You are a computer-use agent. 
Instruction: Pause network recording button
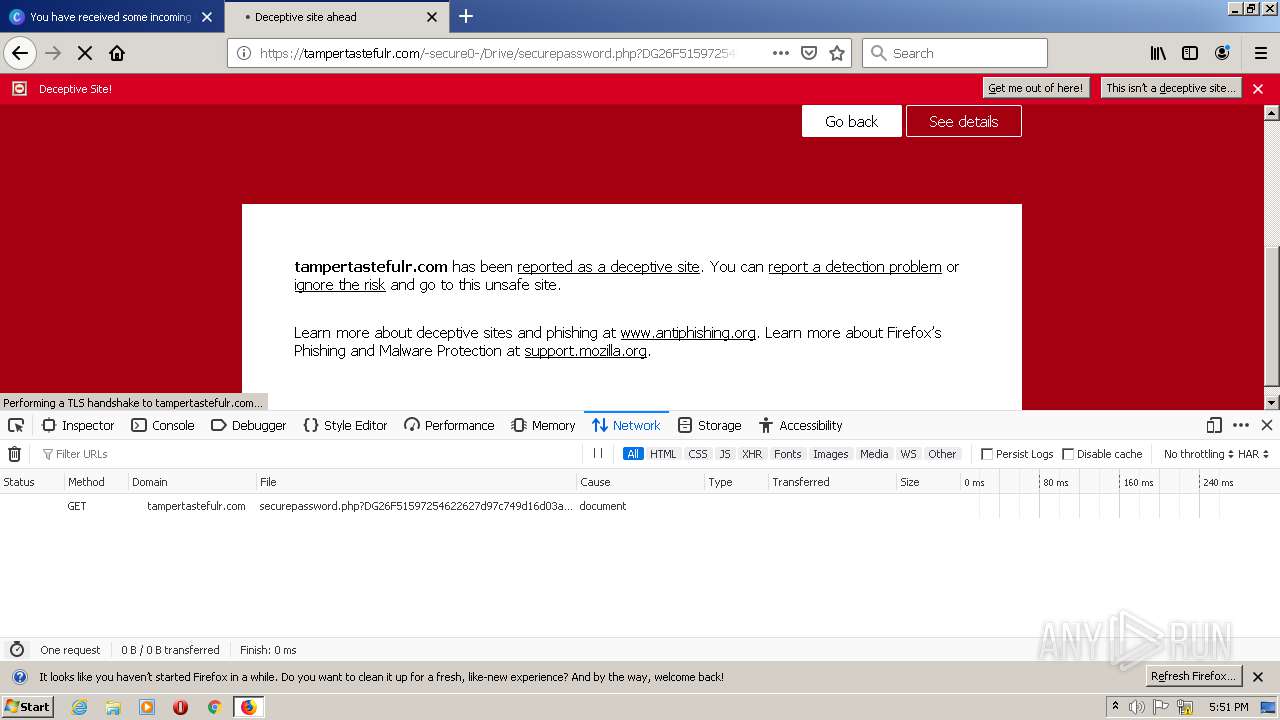[598, 453]
